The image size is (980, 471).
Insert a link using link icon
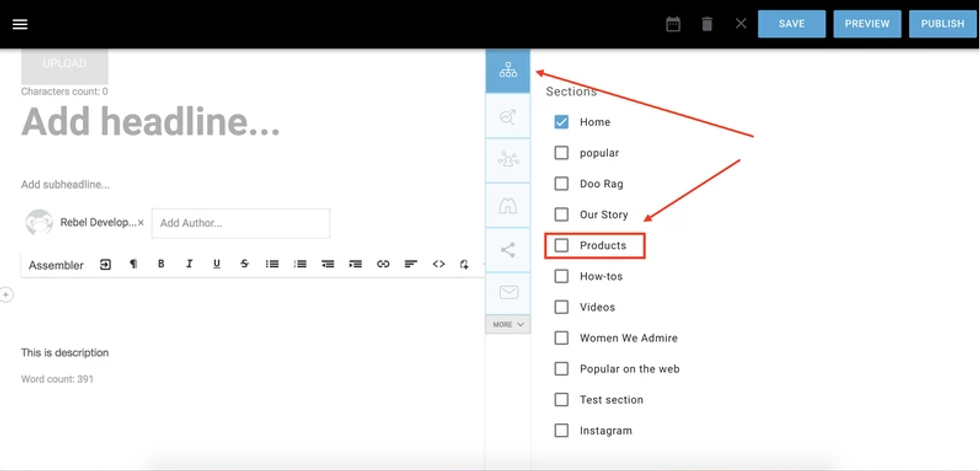383,264
